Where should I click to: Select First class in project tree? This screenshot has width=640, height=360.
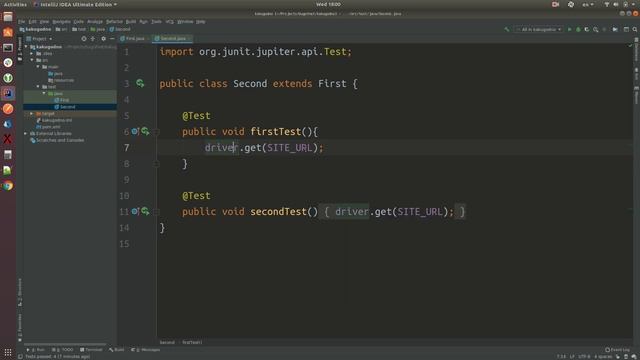(65, 100)
